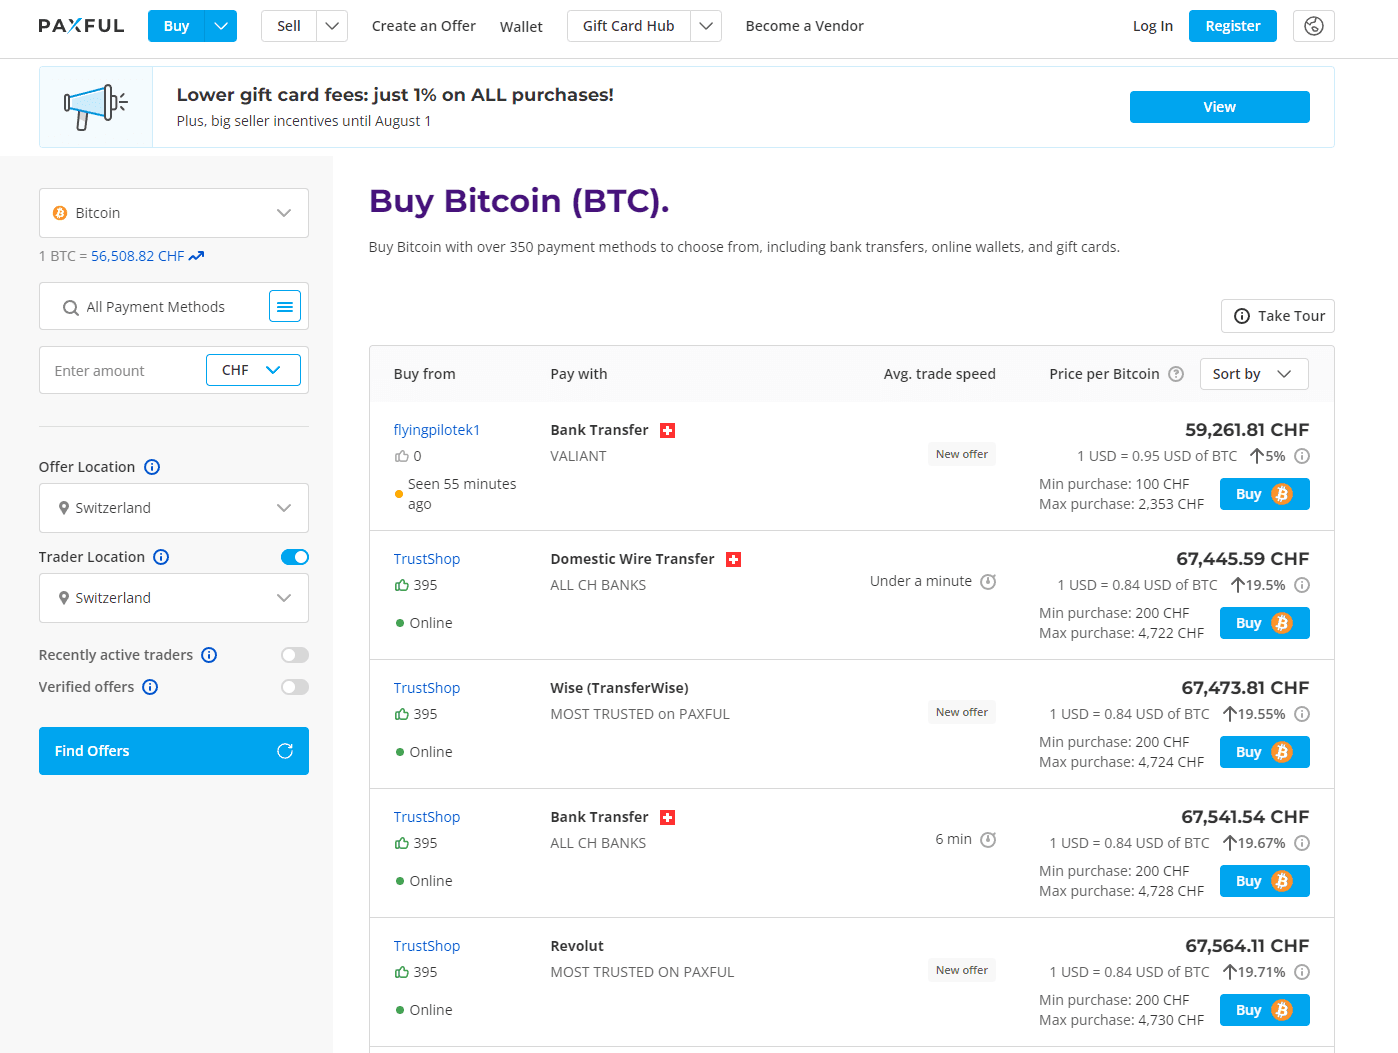The height and width of the screenshot is (1053, 1398).
Task: Click the info icon next to 19.71% markup
Action: pos(1302,972)
